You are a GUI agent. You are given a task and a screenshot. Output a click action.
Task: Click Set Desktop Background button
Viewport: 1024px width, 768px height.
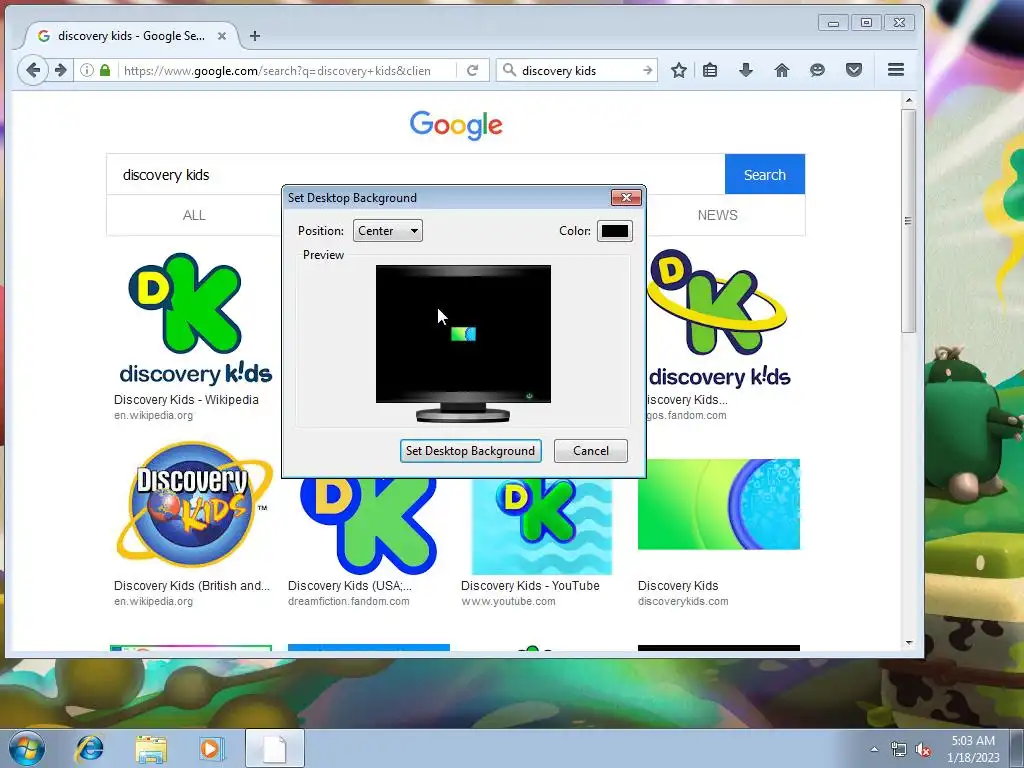click(x=470, y=451)
